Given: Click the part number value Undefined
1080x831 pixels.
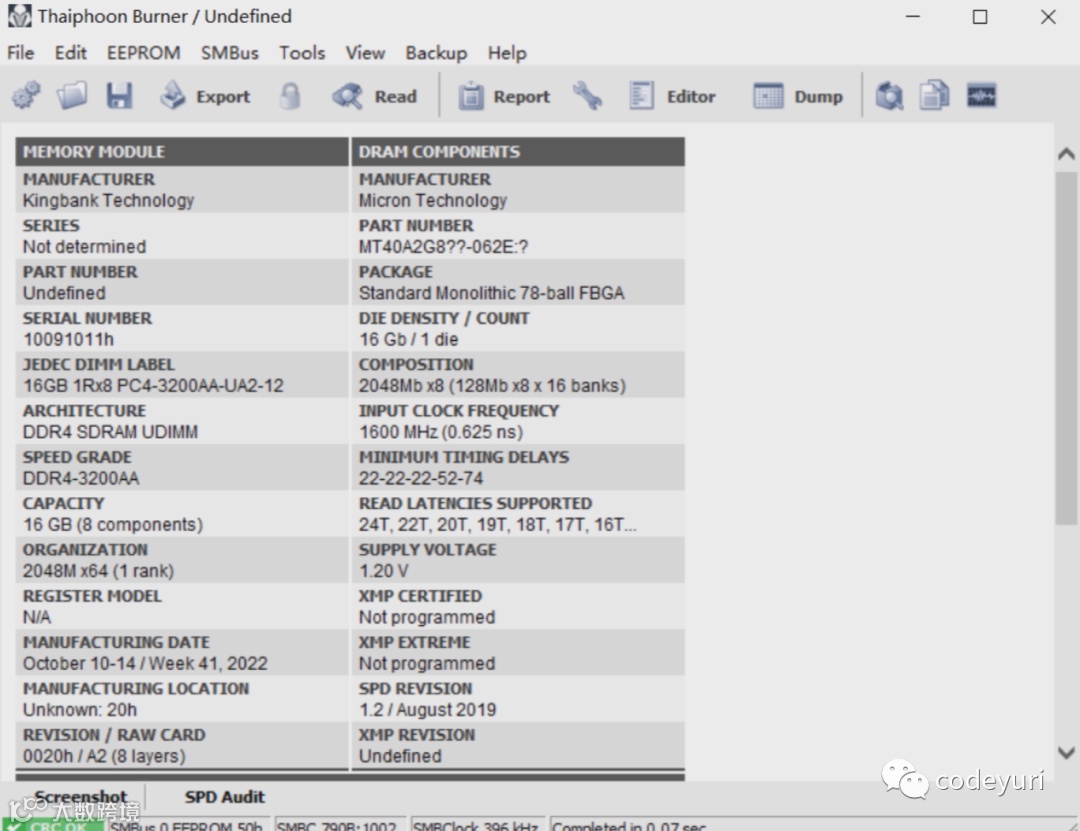Looking at the screenshot, I should [x=64, y=293].
